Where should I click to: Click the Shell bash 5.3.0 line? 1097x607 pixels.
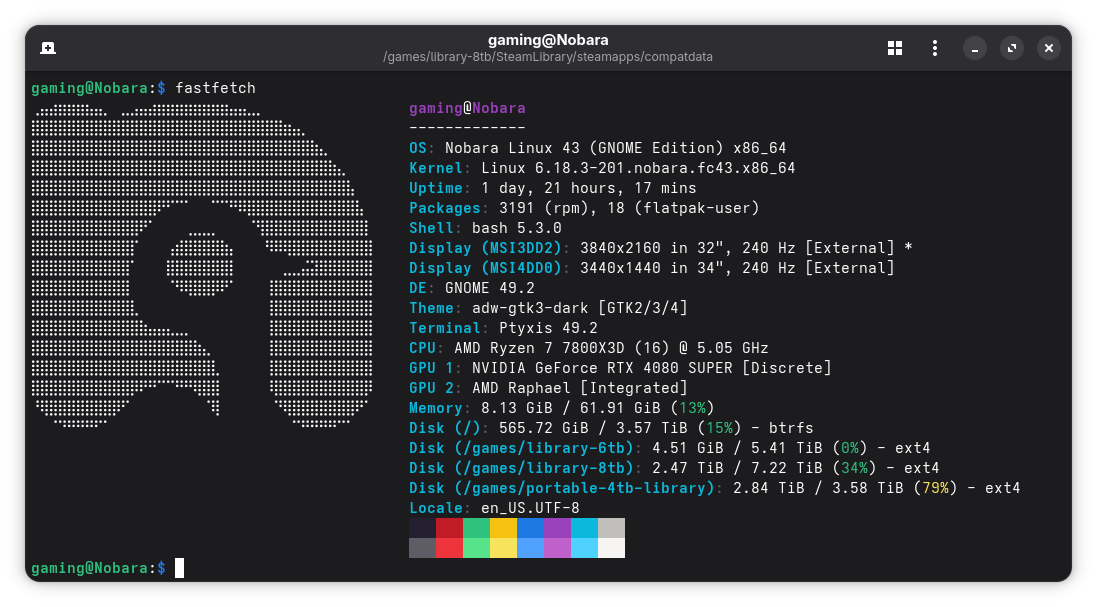tap(486, 228)
